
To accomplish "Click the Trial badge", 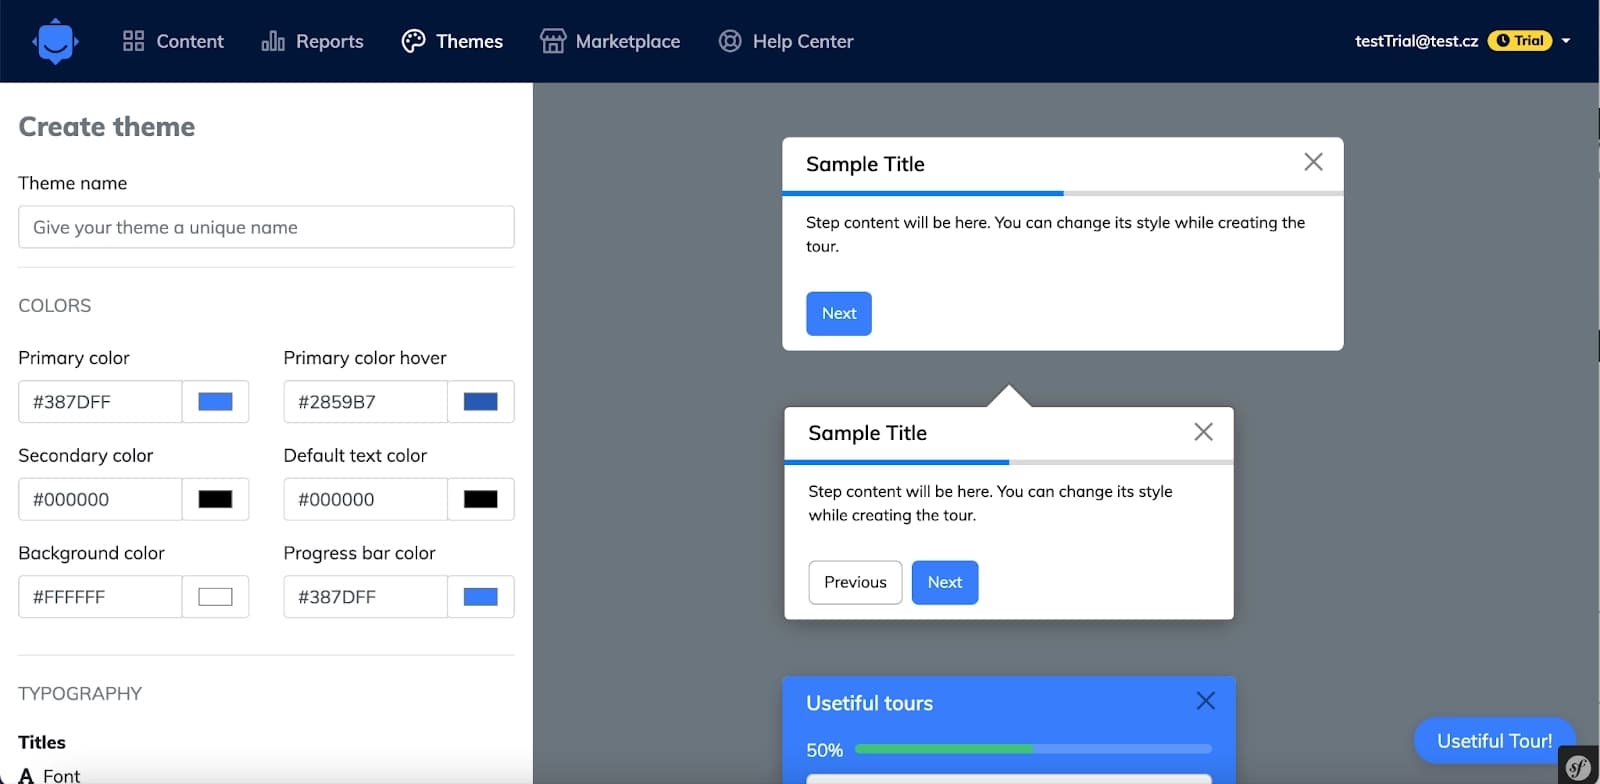I will point(1520,41).
